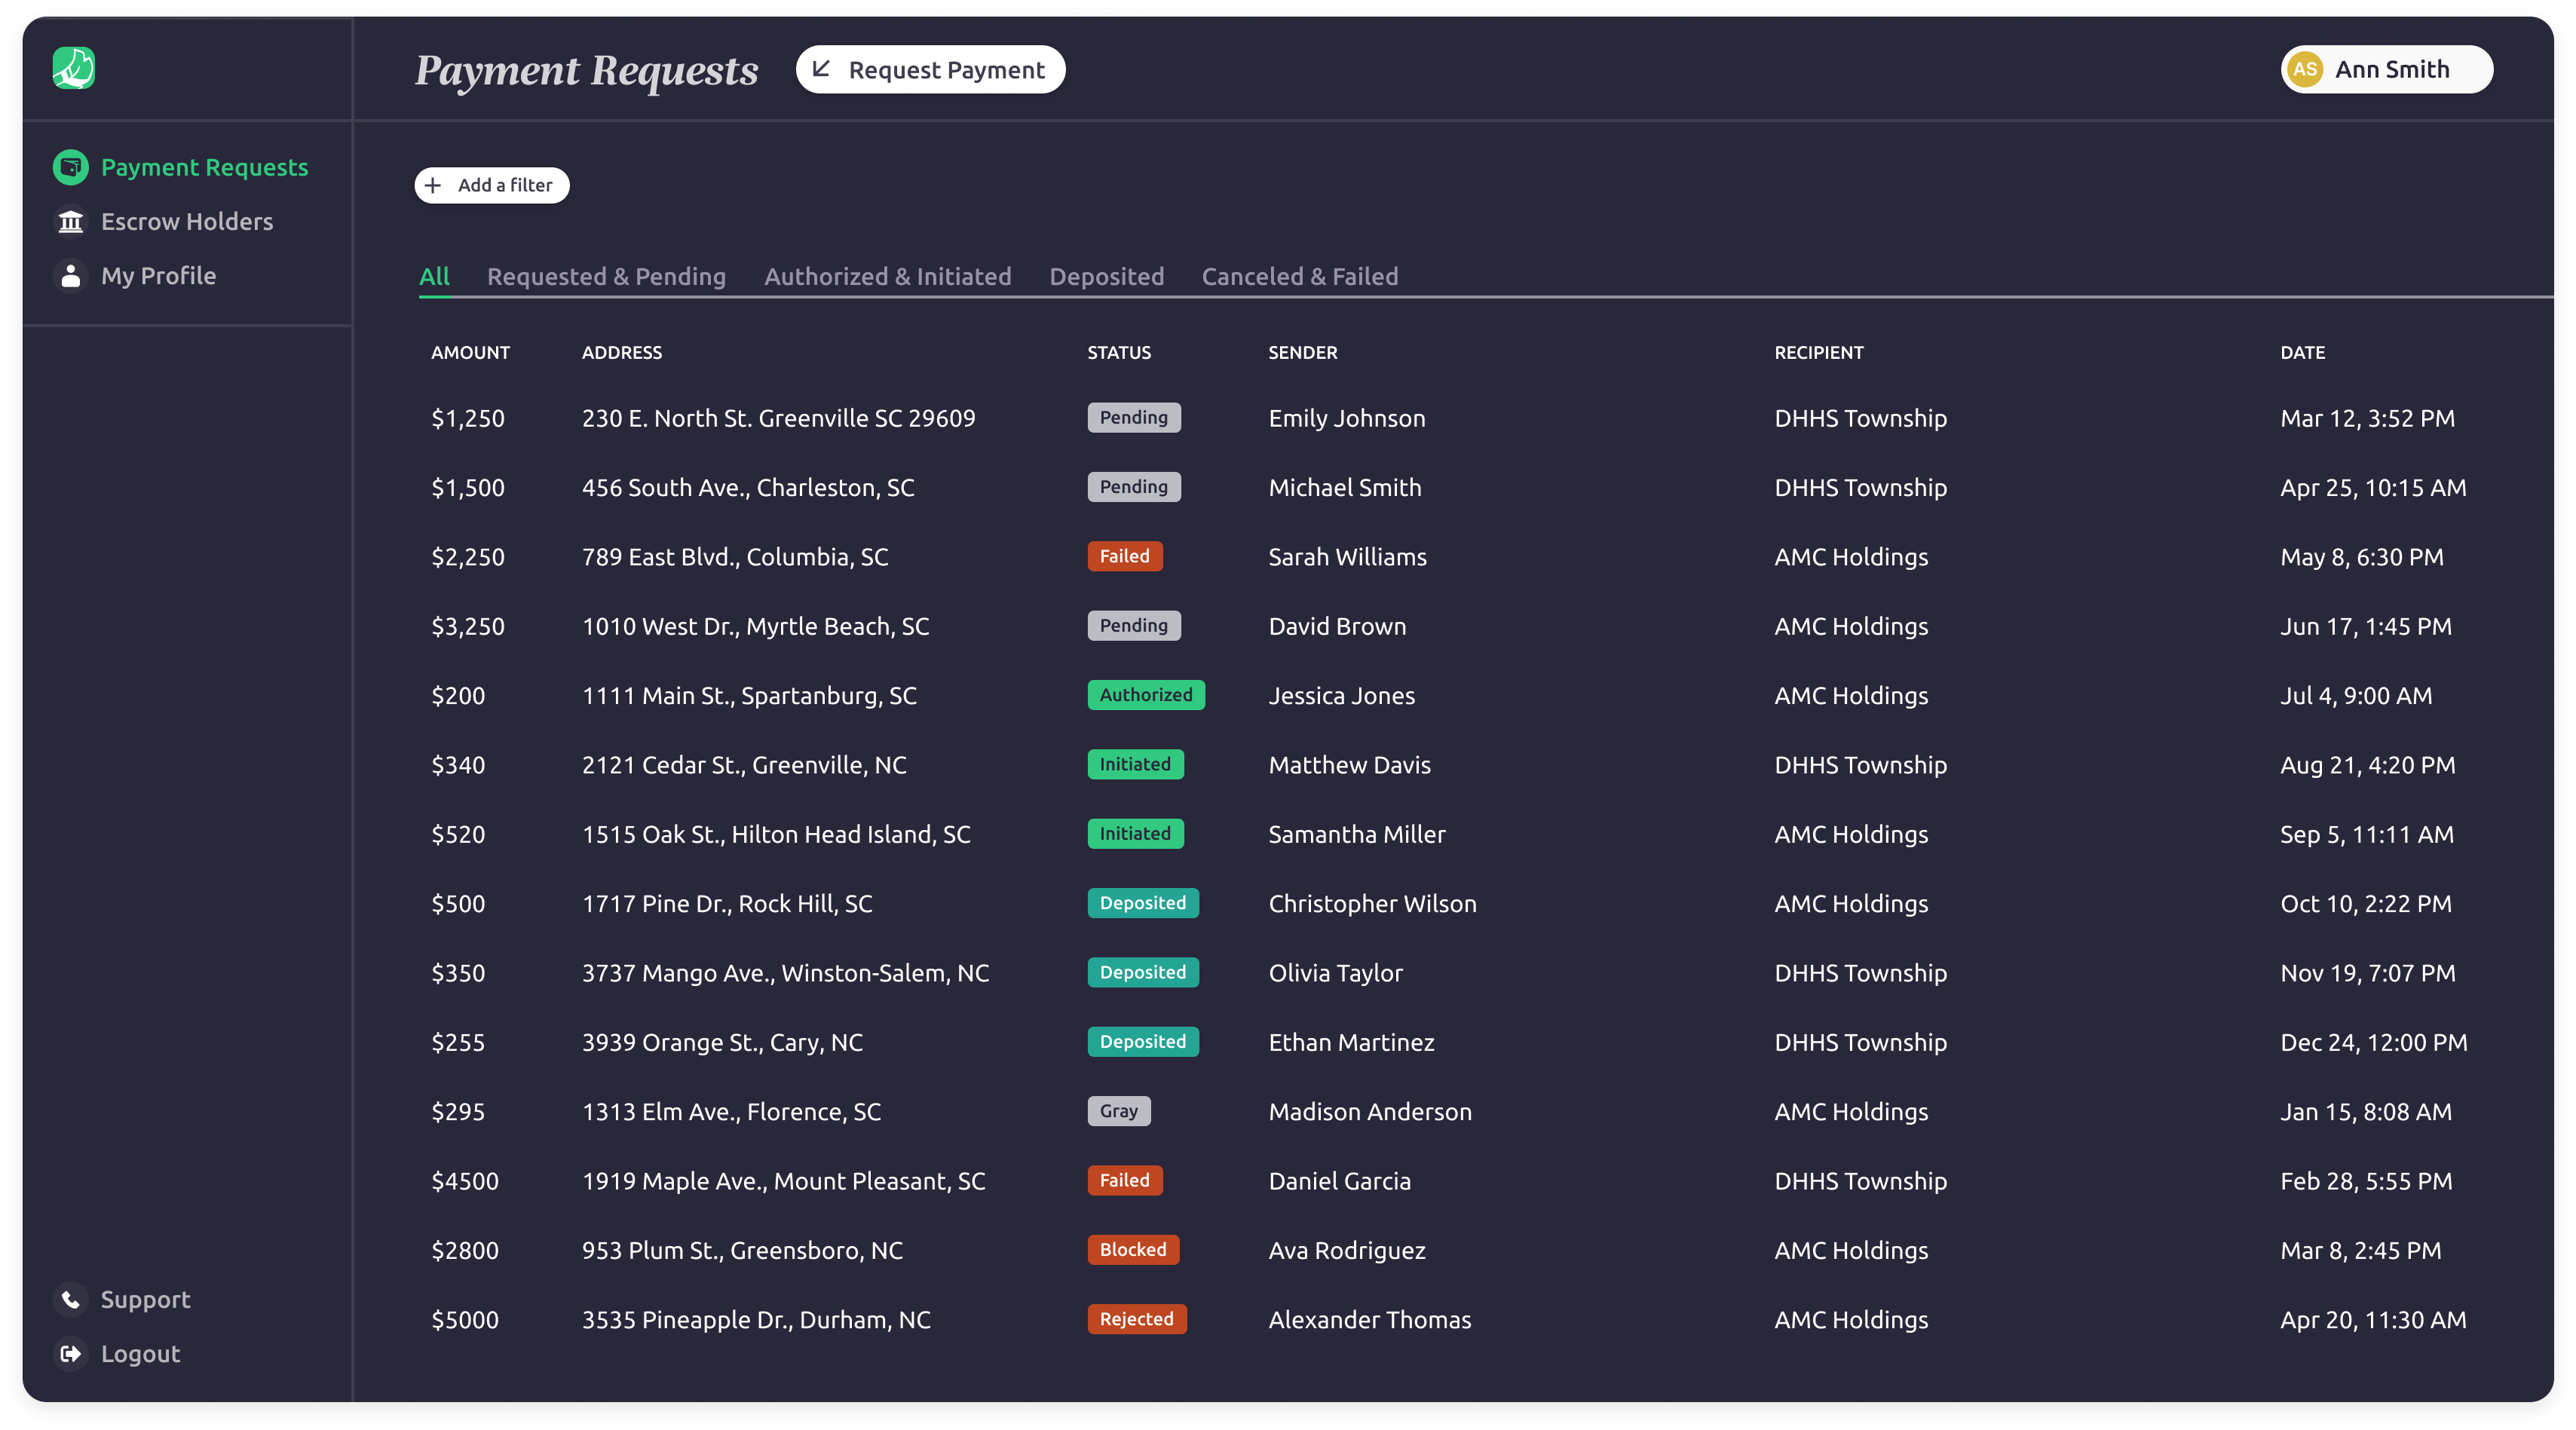Image resolution: width=2576 pixels, height=1430 pixels.
Task: Click the AMOUNT column header
Action: pos(471,352)
